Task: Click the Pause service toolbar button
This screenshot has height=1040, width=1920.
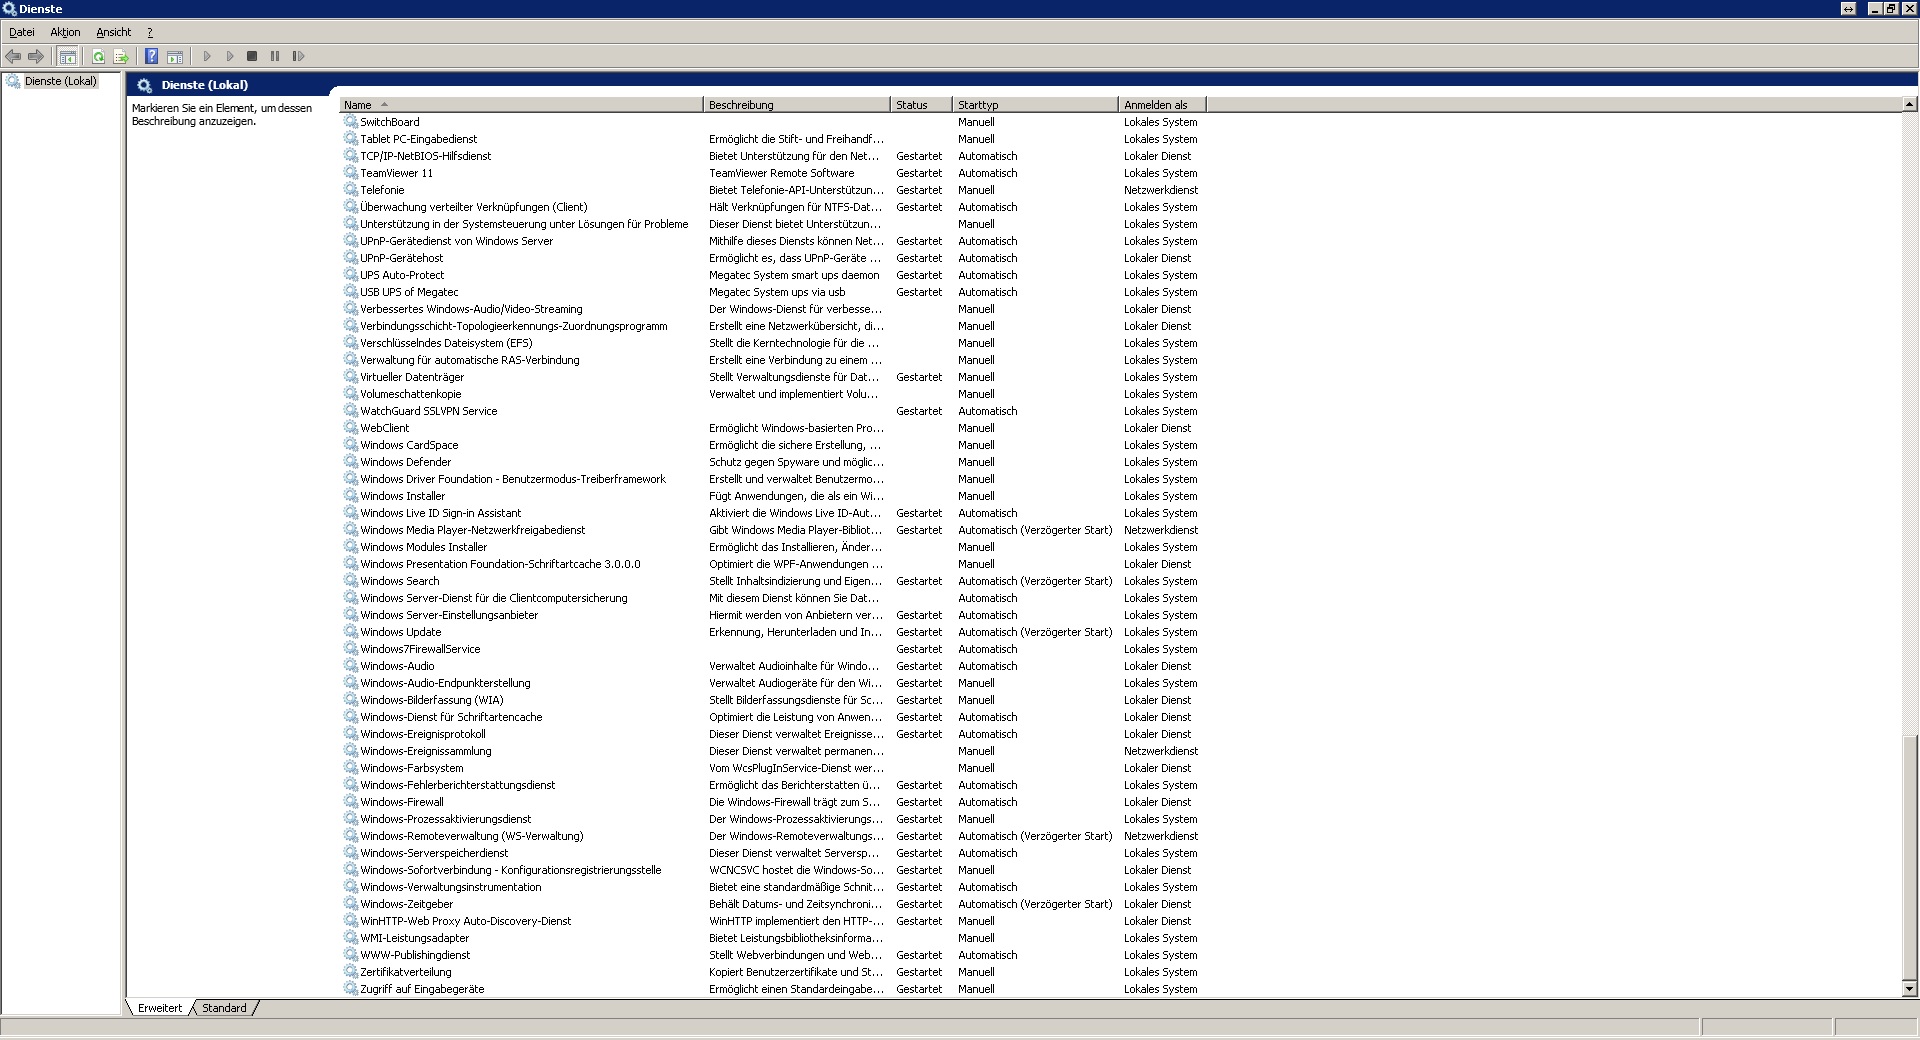Action: pyautogui.click(x=275, y=57)
